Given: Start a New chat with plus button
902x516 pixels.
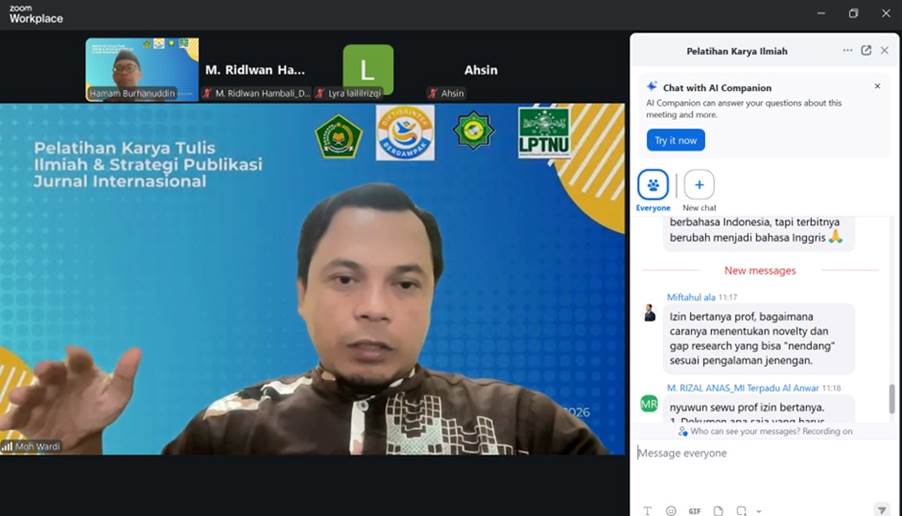Looking at the screenshot, I should [699, 185].
